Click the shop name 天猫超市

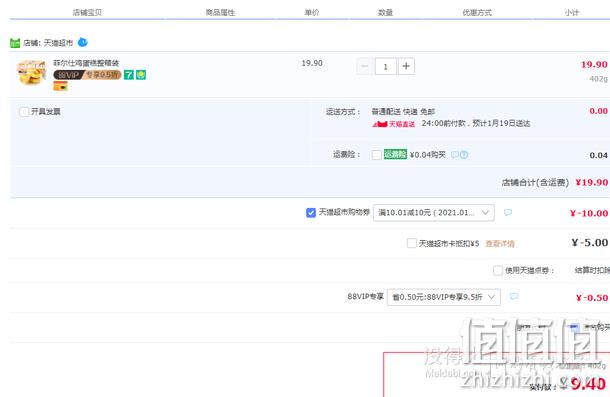(58, 43)
